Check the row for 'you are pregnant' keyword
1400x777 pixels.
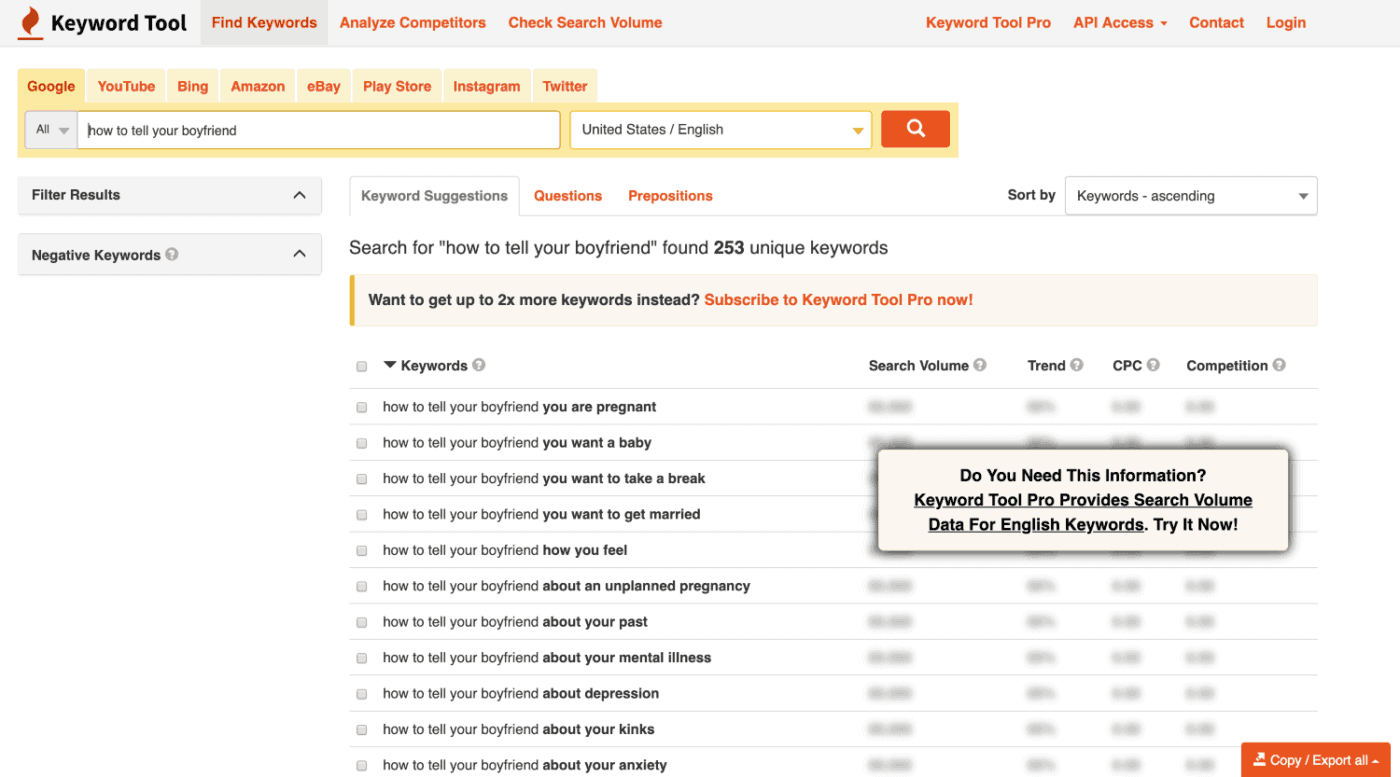coord(361,407)
